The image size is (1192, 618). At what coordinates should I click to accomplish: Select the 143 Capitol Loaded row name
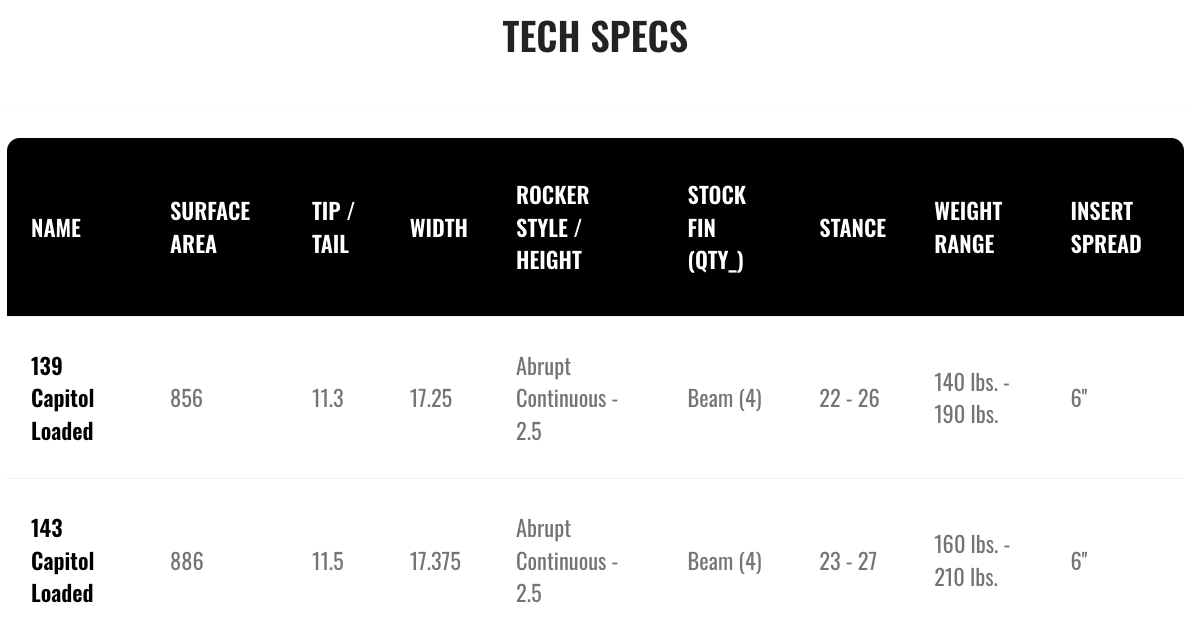[x=62, y=561]
